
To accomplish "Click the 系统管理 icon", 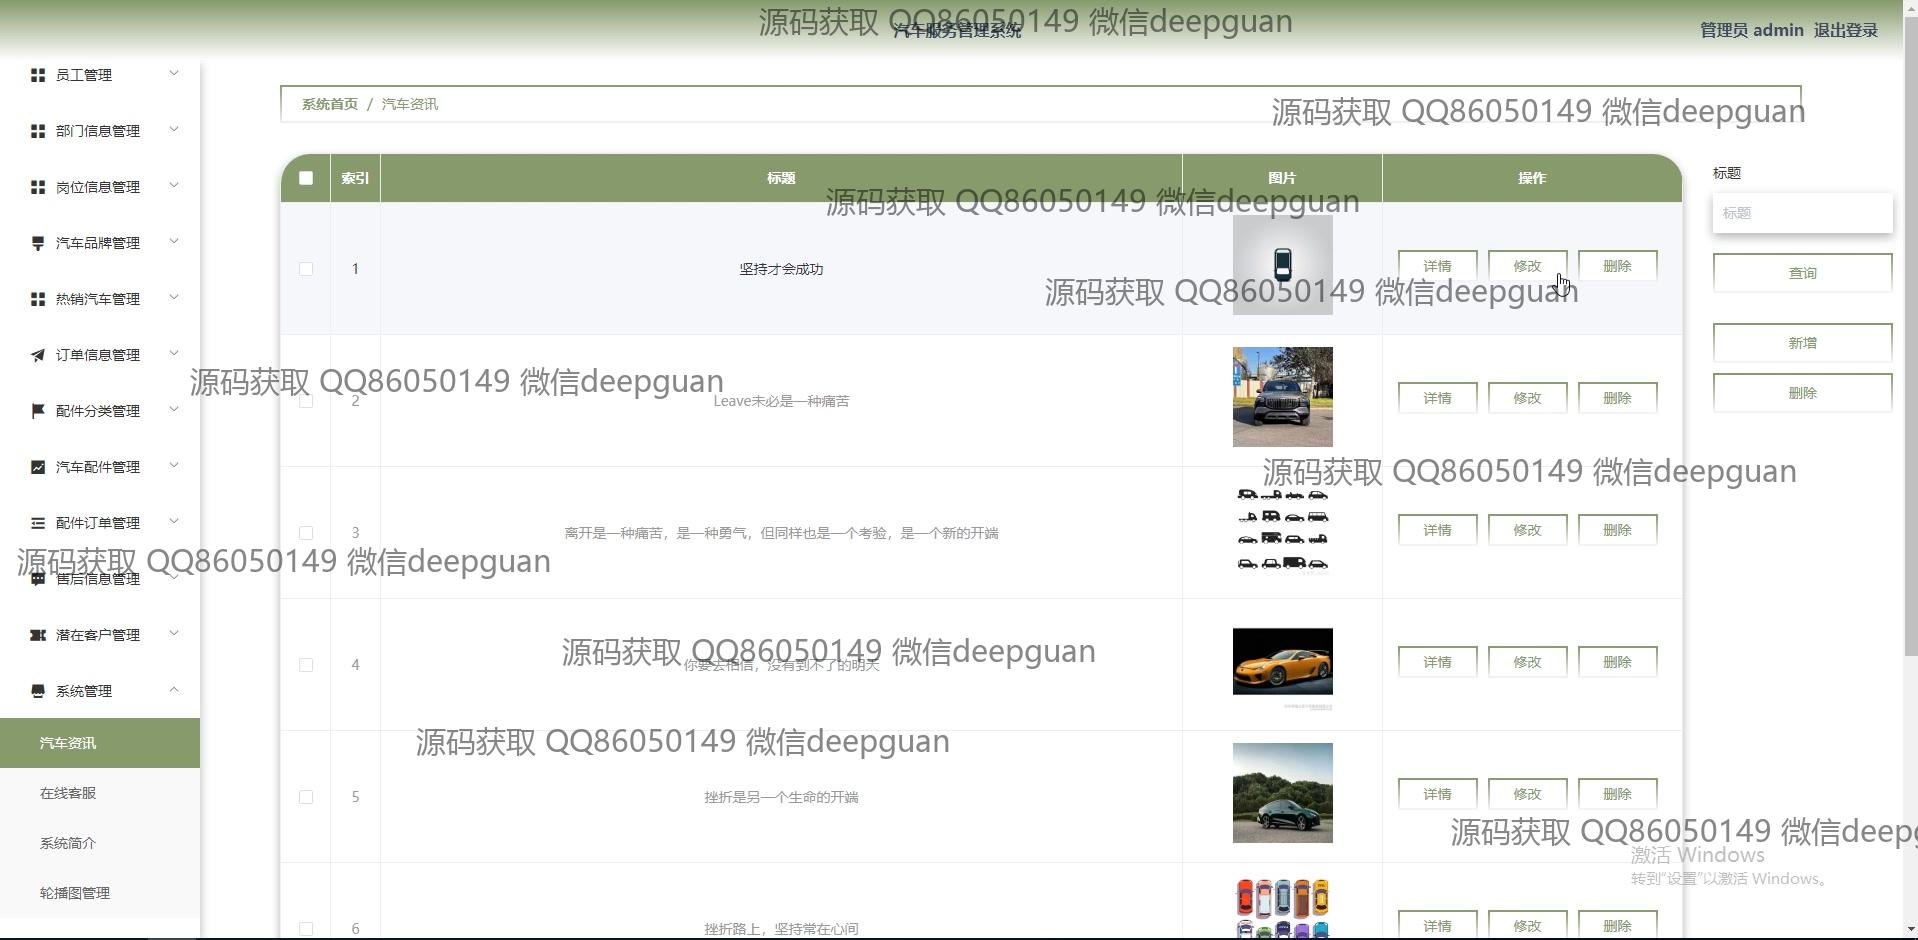I will pos(38,691).
